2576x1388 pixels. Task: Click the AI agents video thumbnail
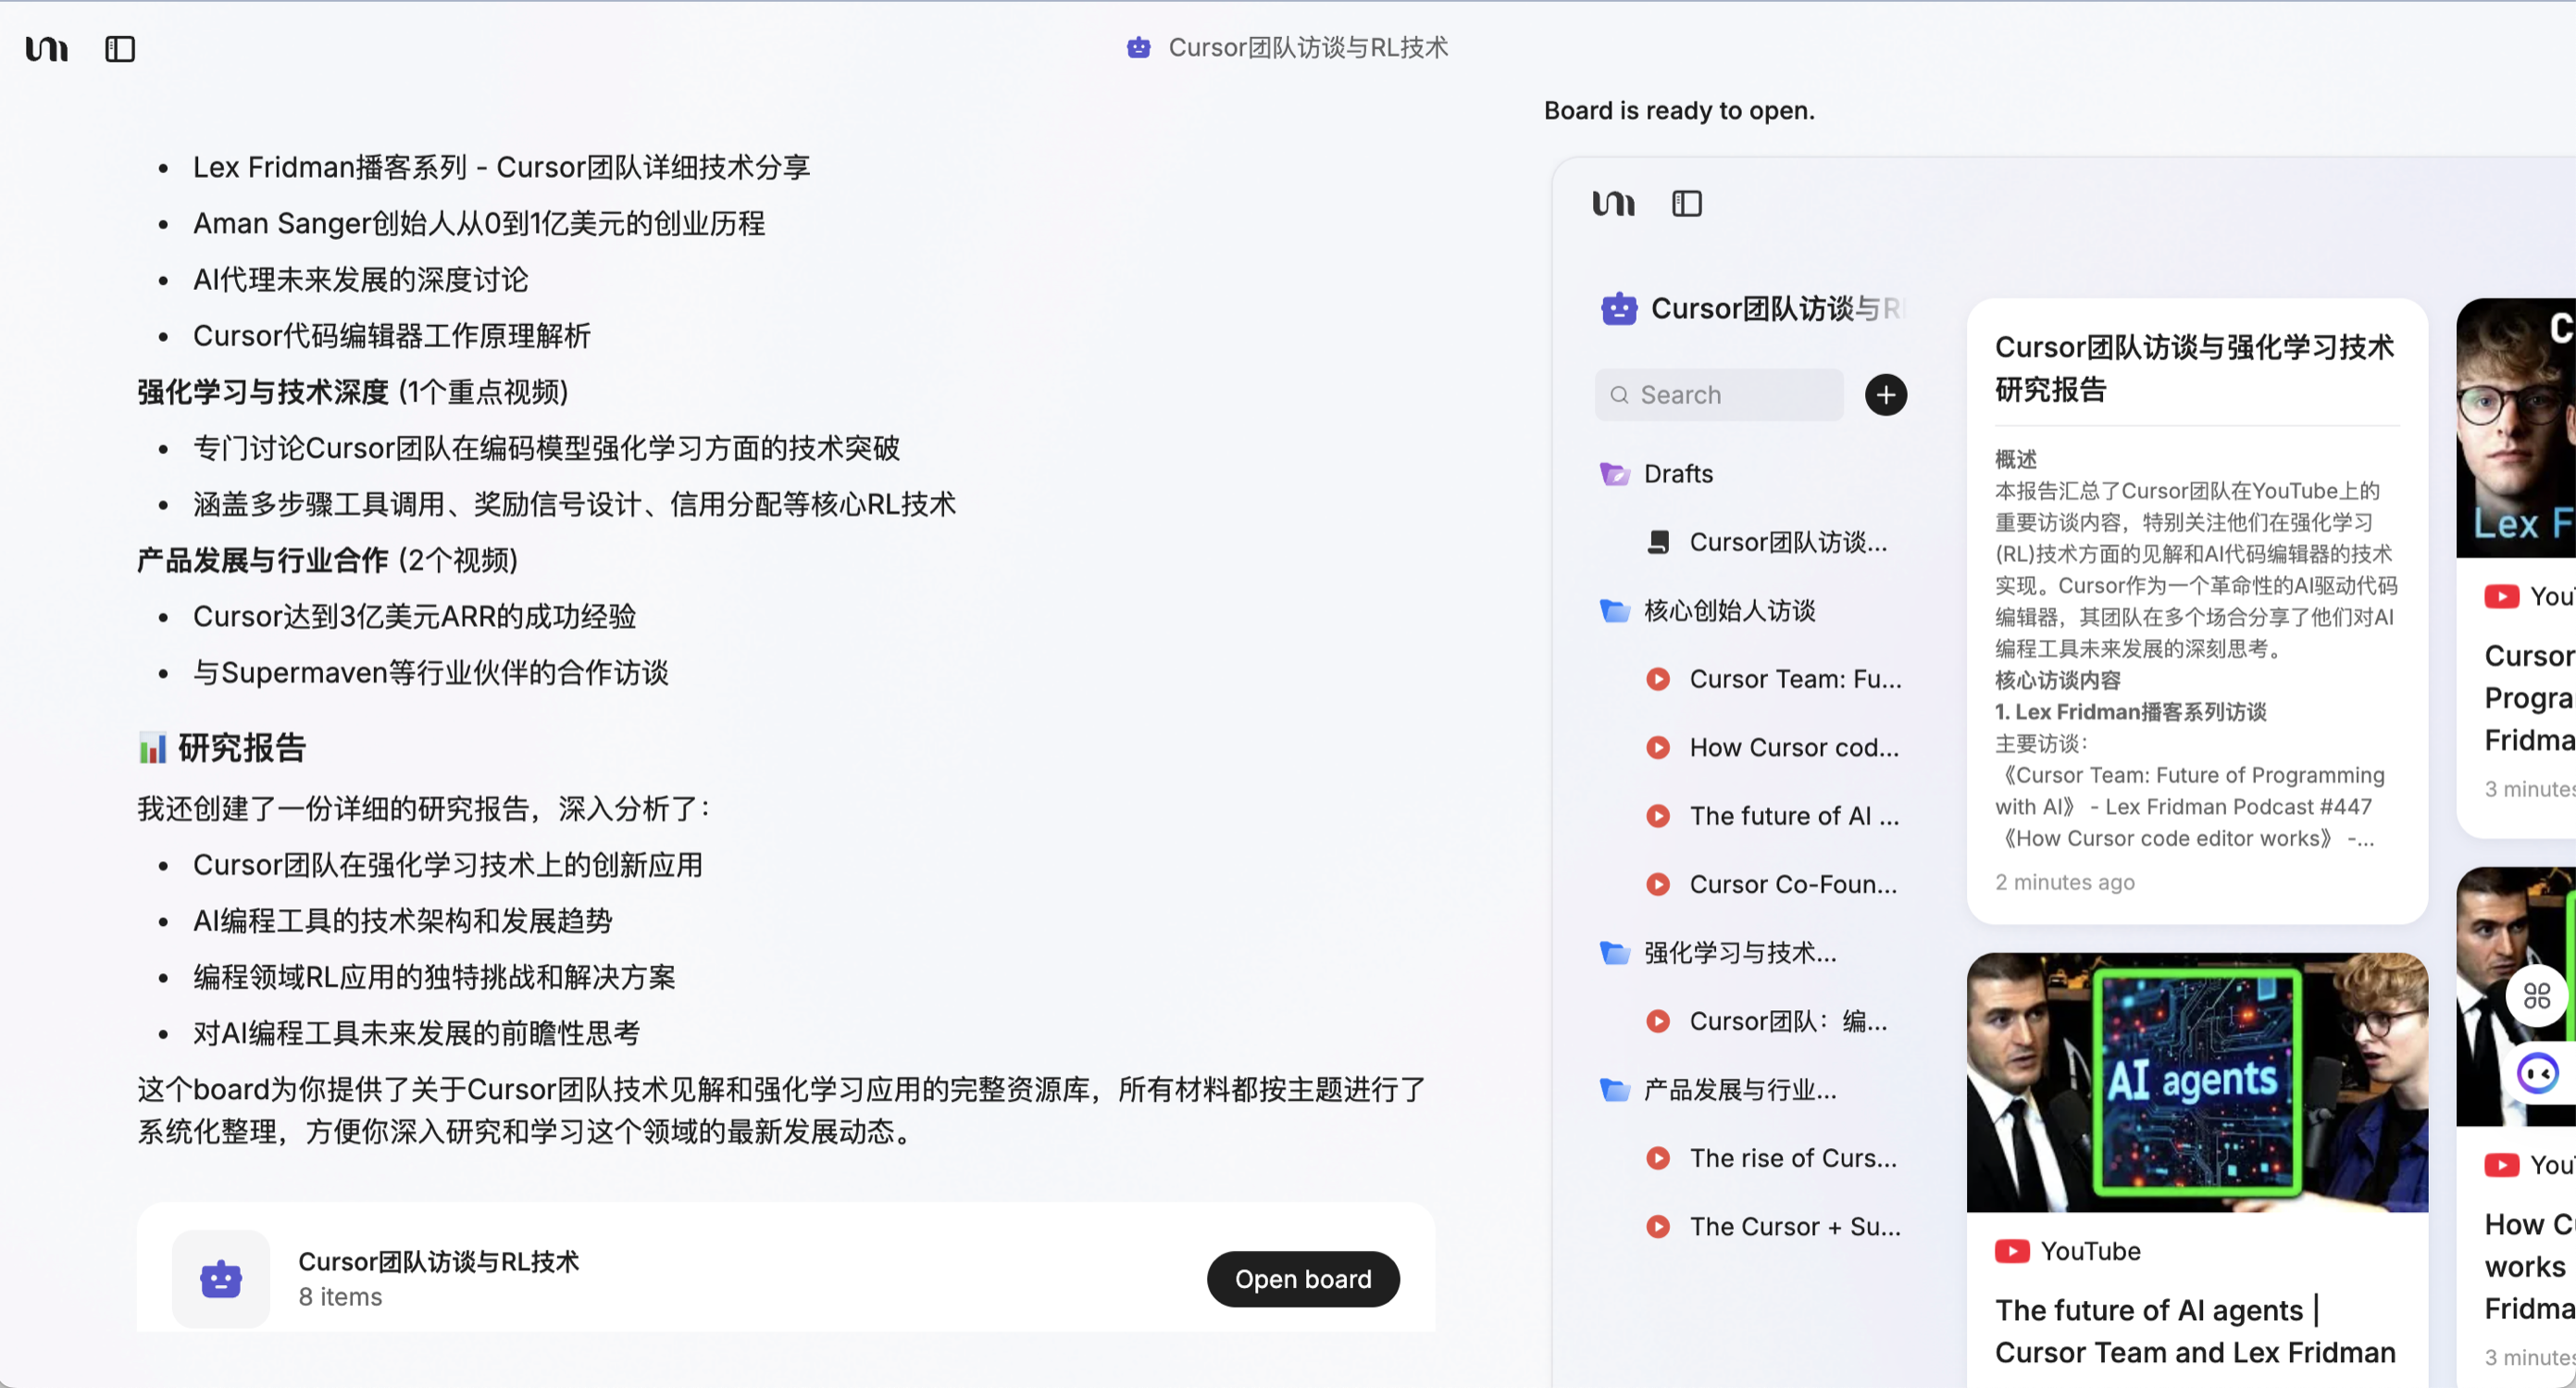coord(2197,1082)
